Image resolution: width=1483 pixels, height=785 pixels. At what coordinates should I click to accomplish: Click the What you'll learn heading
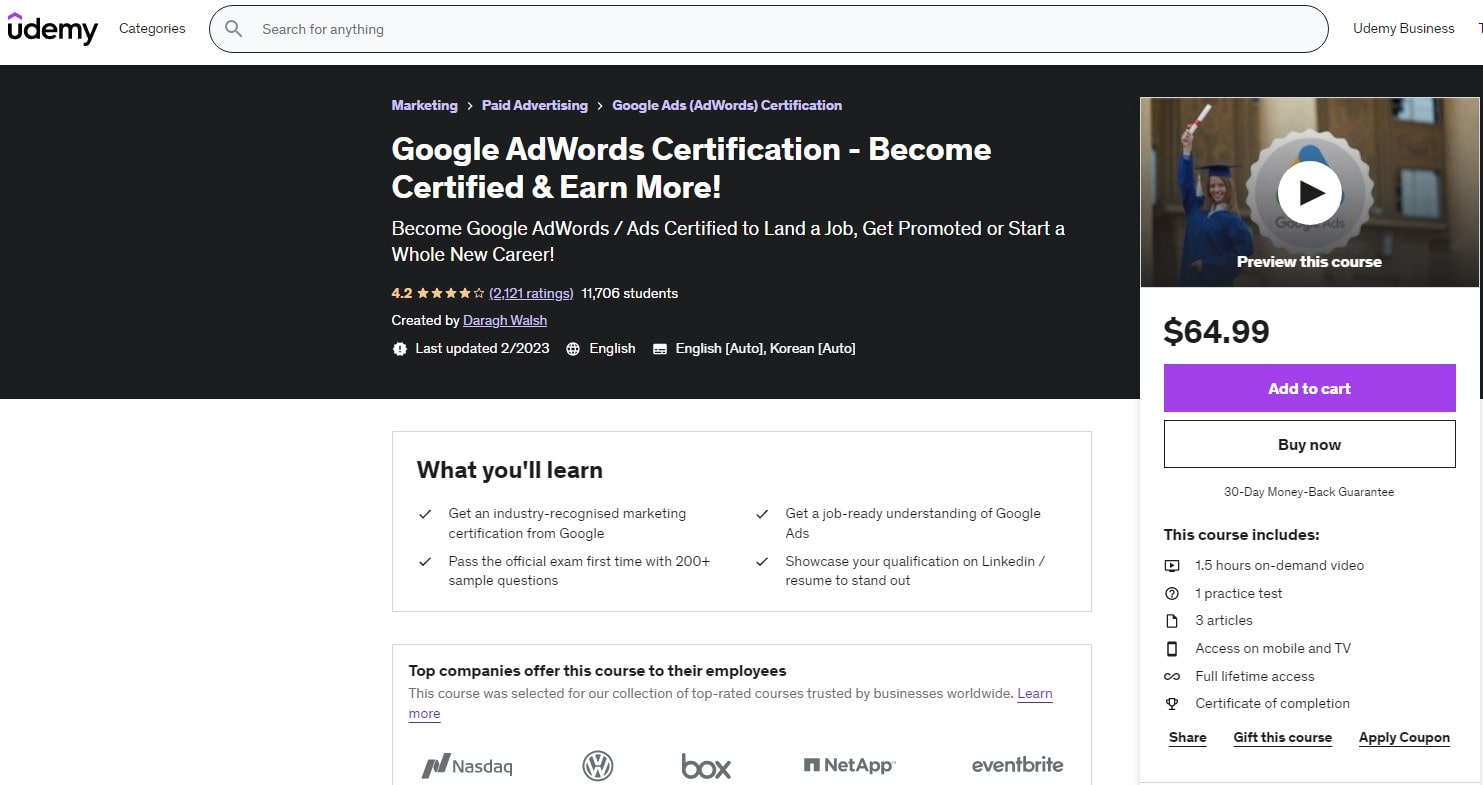point(509,470)
